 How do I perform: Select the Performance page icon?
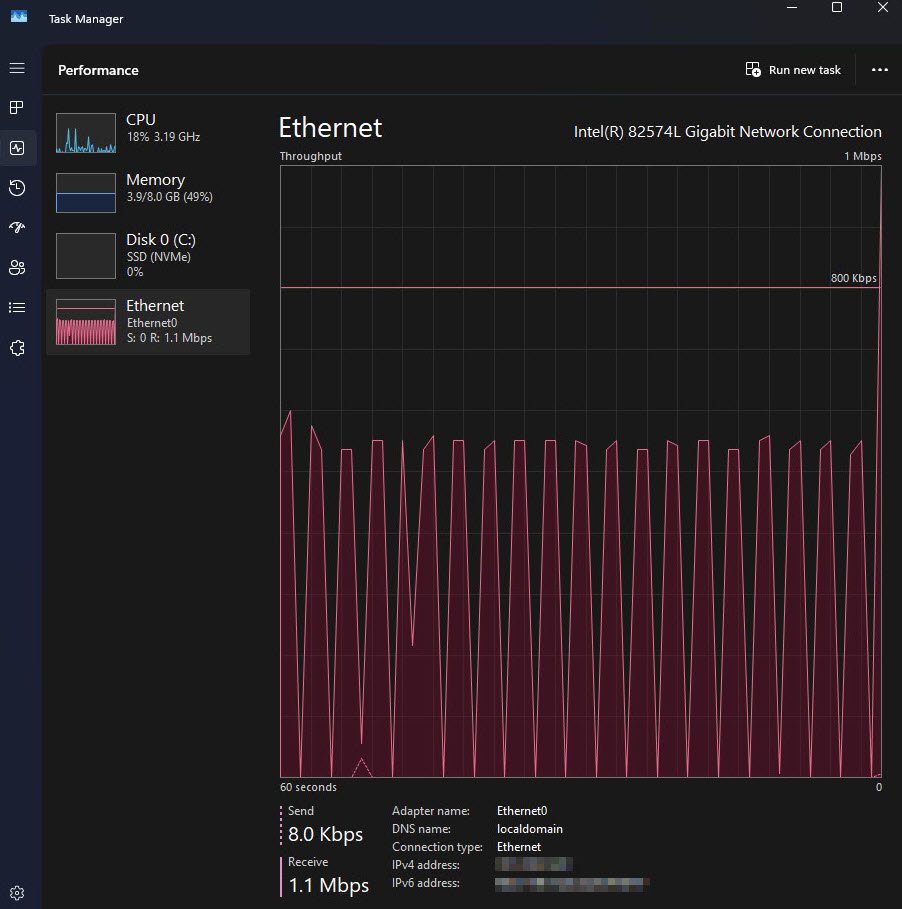pos(17,148)
